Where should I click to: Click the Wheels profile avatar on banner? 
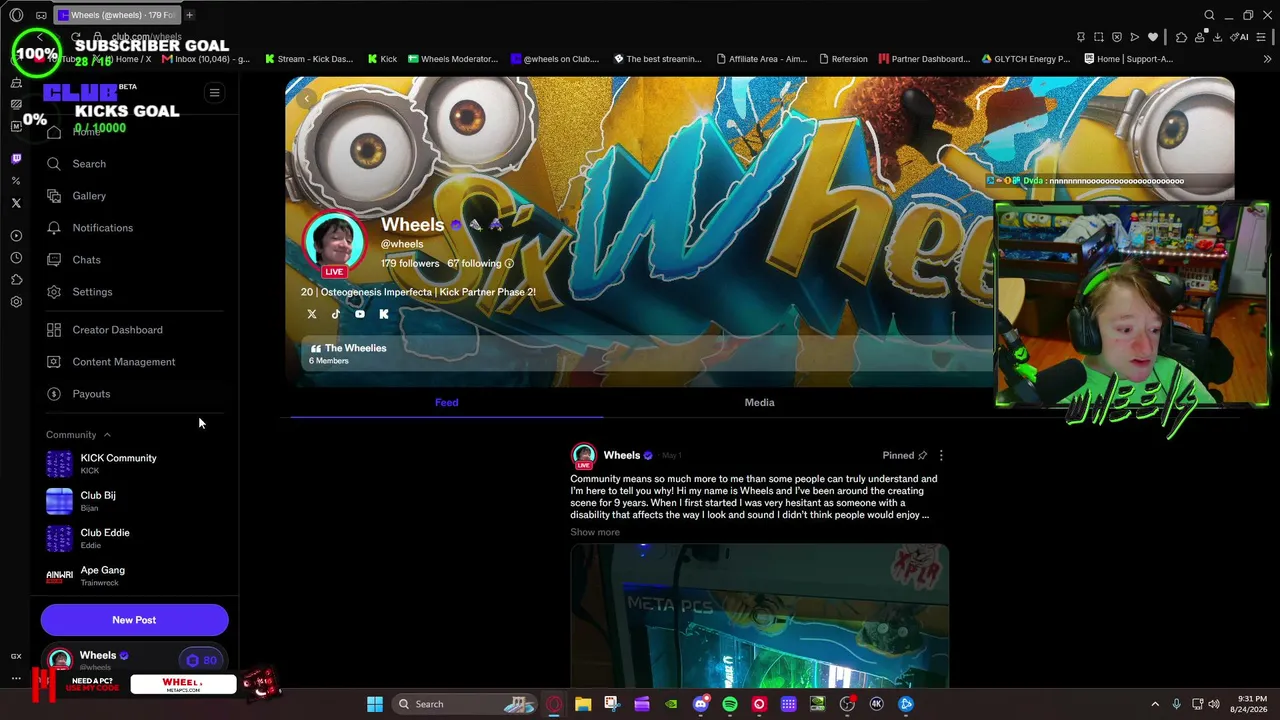click(x=334, y=243)
